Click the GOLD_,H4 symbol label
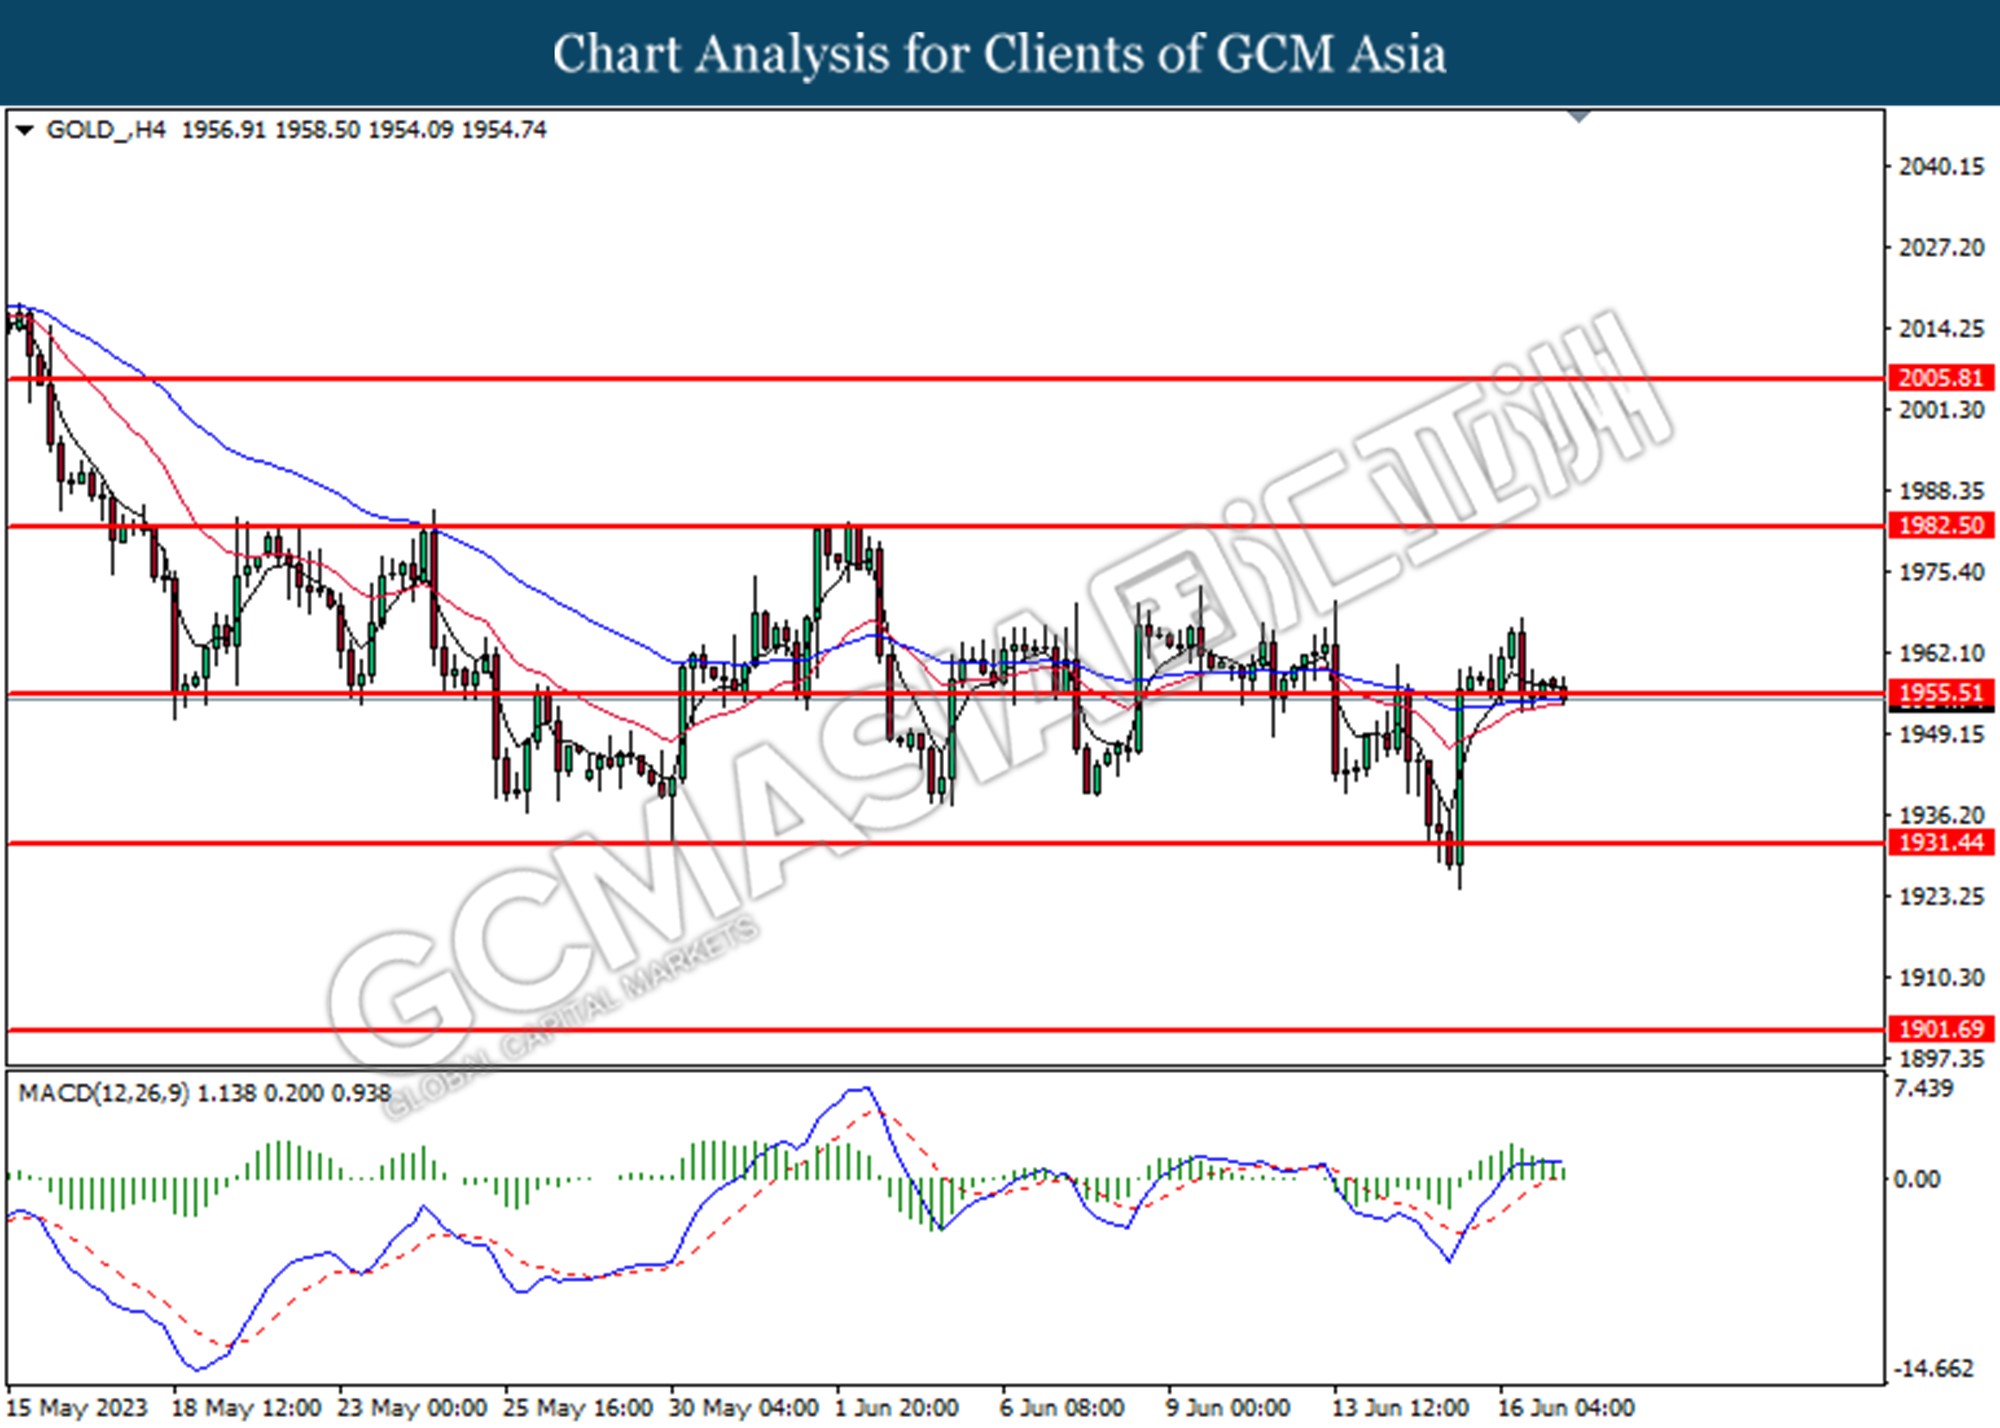 coord(106,130)
